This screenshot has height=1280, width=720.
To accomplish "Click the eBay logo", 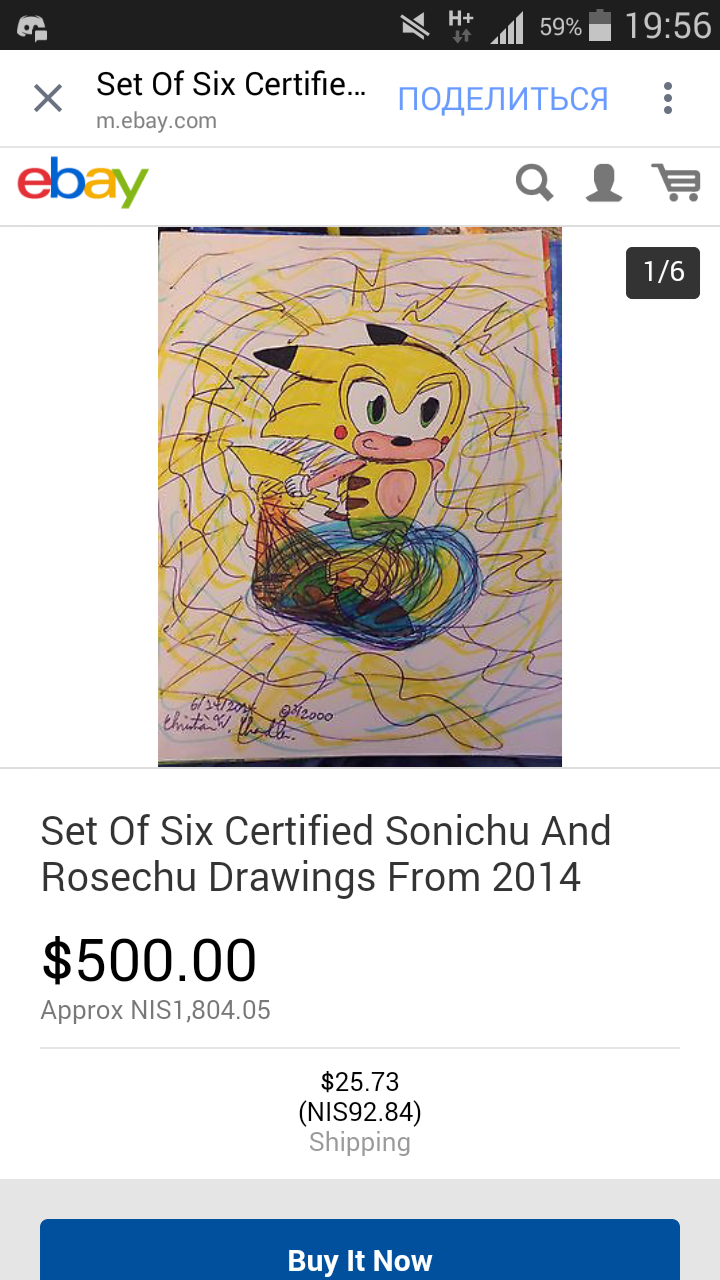I will pyautogui.click(x=83, y=184).
